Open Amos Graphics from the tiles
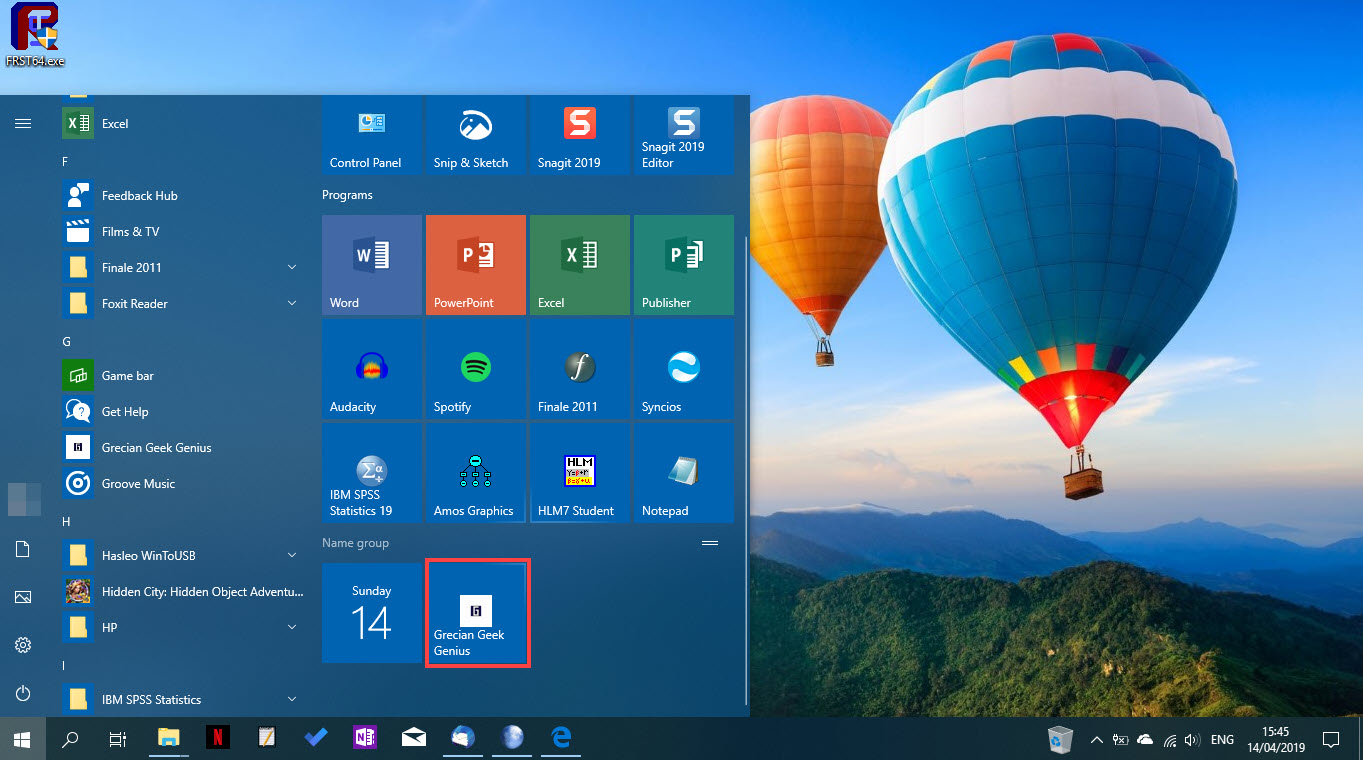Screen dimensions: 1363x760 tap(475, 473)
